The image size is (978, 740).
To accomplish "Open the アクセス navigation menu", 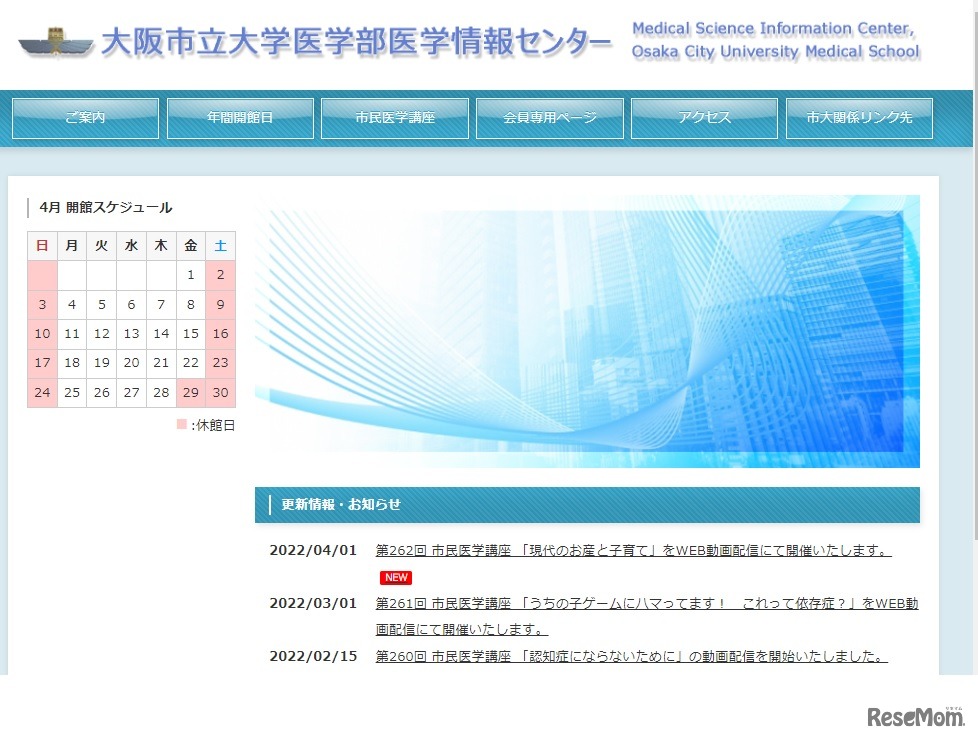I will point(704,117).
